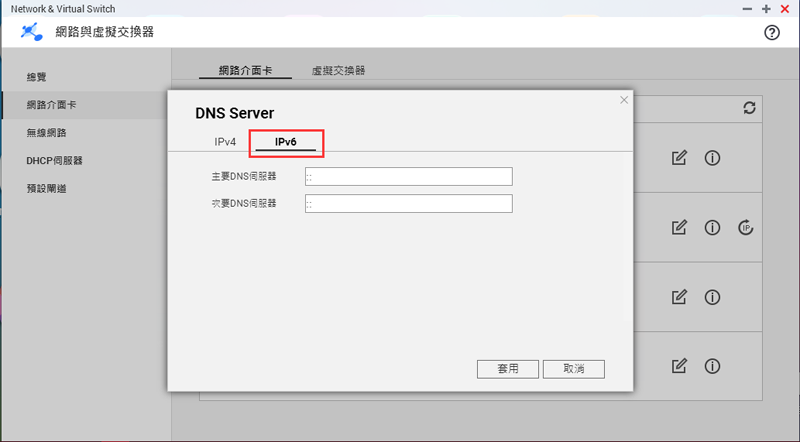The image size is (800, 442).
Task: Click the edit icon on the first adapter row
Action: point(679,158)
